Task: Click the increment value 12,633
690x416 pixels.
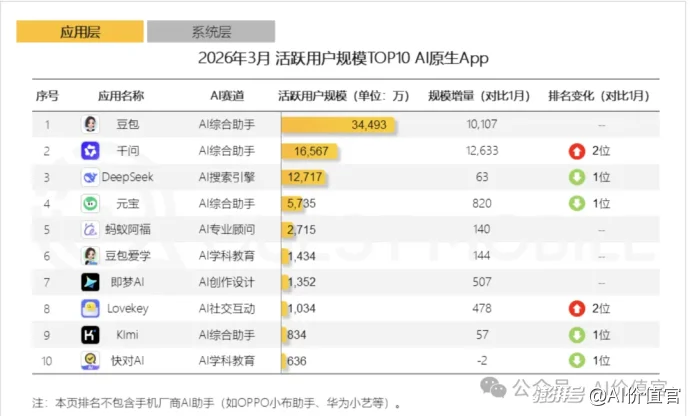Action: pos(482,151)
